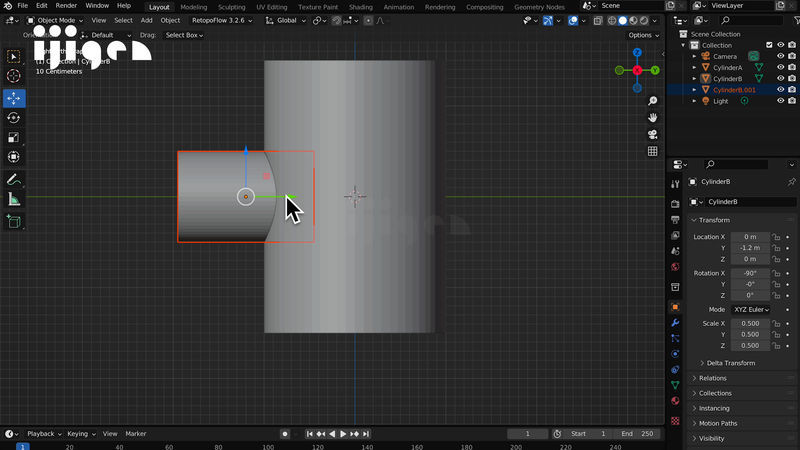Click the Location Y value field
This screenshot has height=450, width=800.
pyautogui.click(x=749, y=248)
